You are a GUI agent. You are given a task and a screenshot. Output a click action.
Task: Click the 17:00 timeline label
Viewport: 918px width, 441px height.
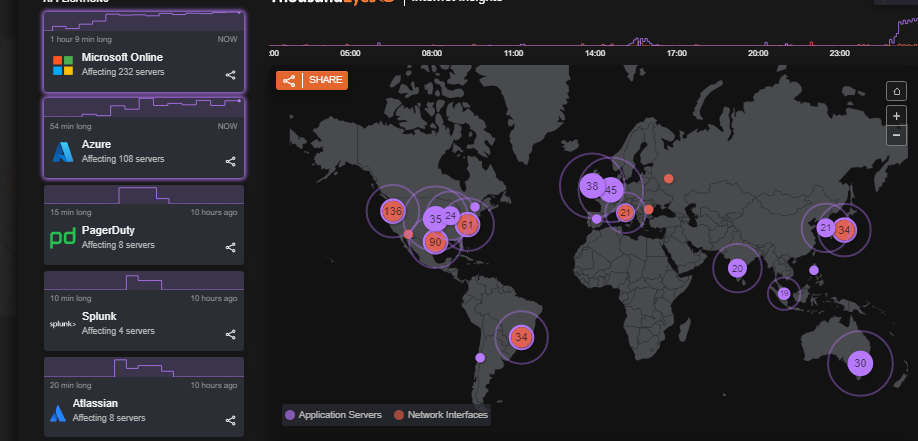tap(676, 53)
